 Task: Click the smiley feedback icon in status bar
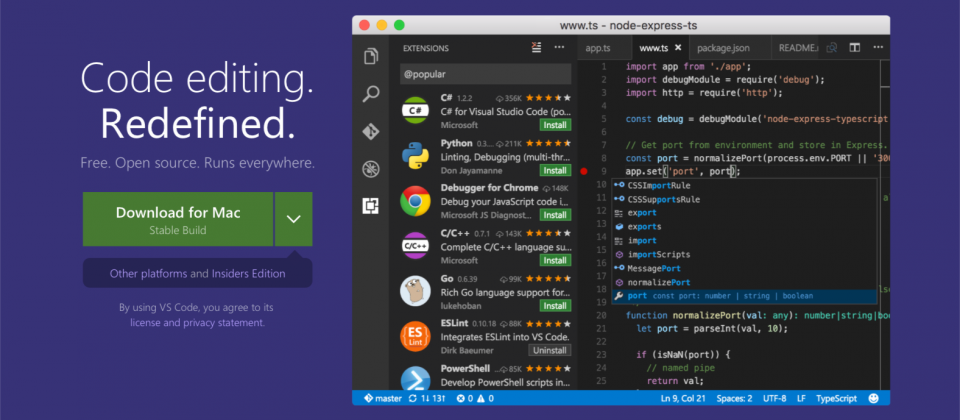coord(874,398)
